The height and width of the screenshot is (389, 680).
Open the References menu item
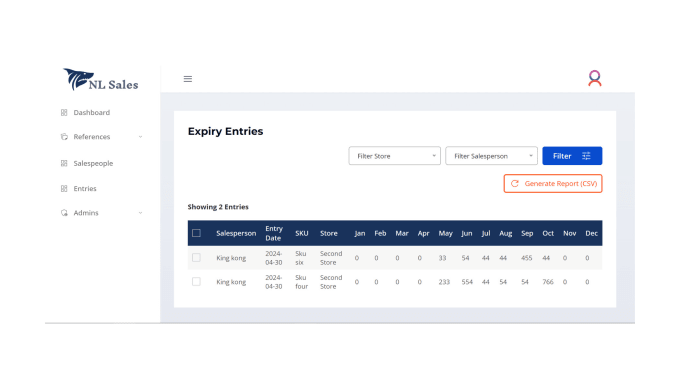click(92, 137)
